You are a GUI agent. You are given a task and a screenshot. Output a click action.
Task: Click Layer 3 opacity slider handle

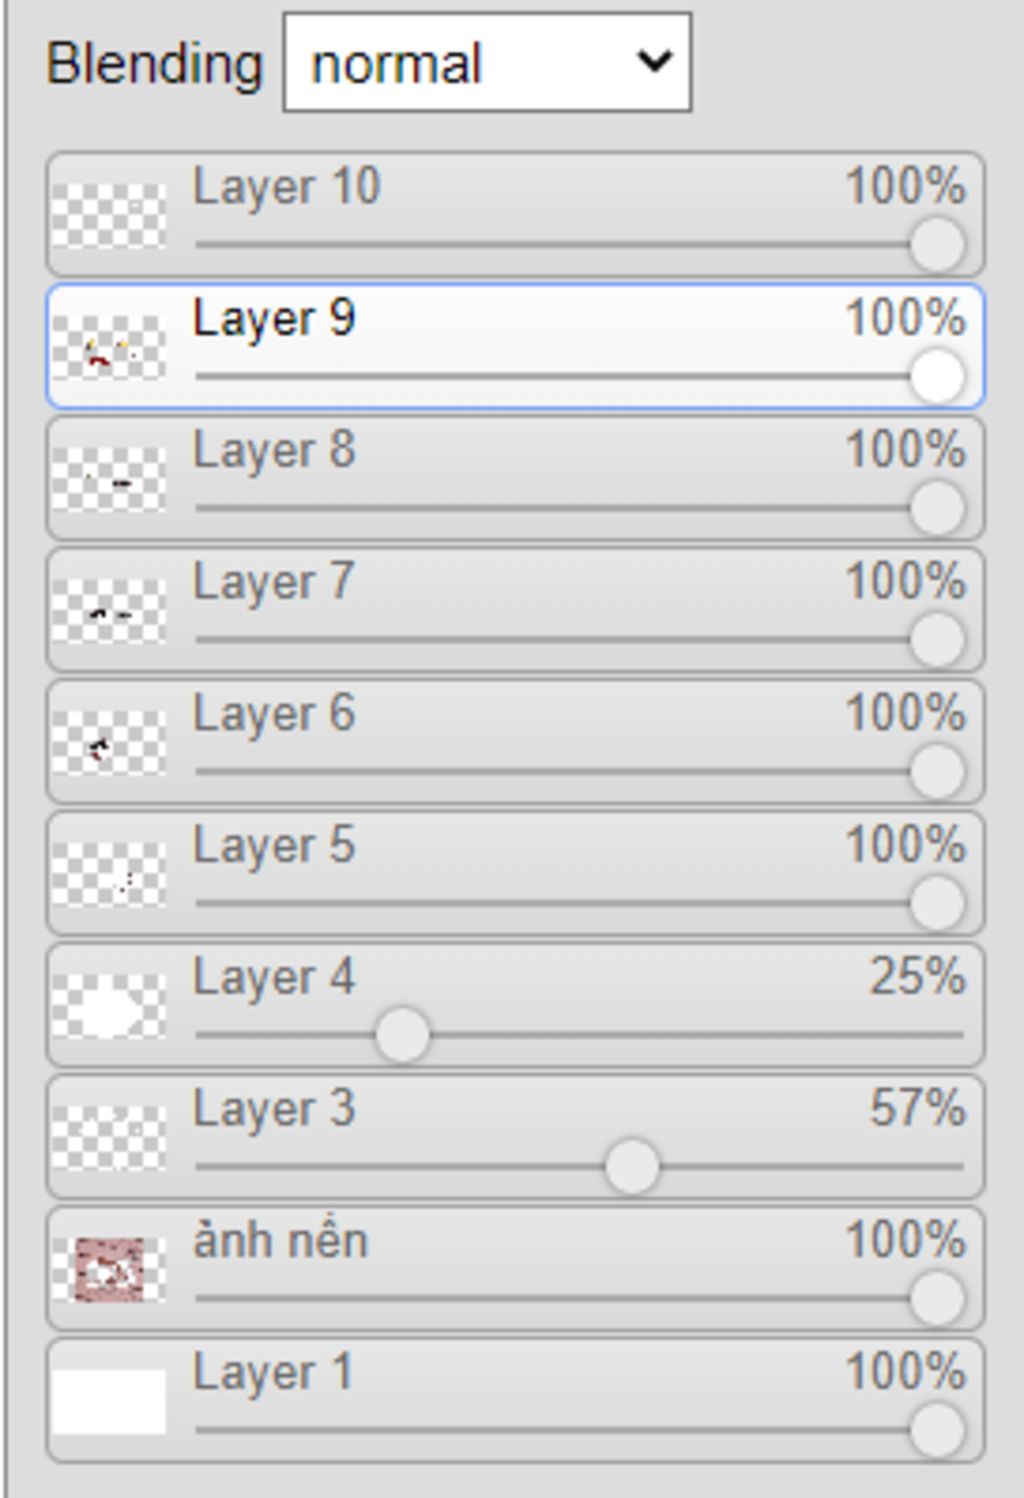(x=632, y=1167)
